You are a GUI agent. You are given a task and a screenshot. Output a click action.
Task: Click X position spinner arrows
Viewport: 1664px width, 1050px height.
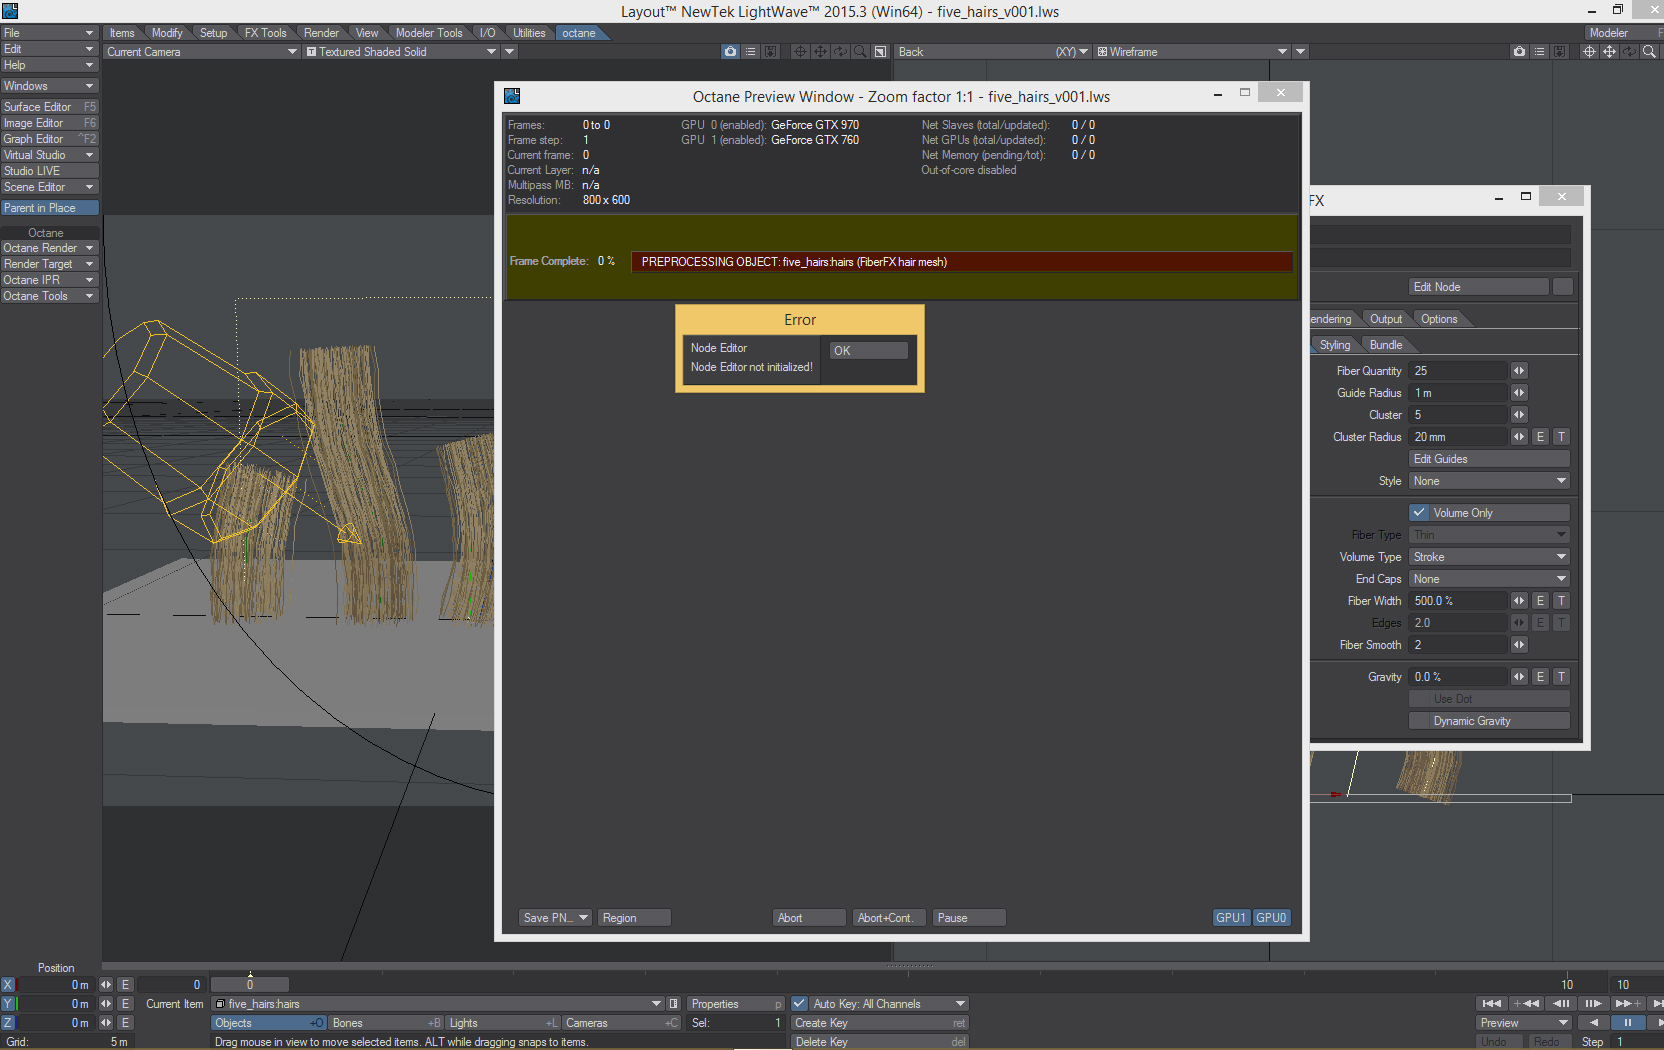106,985
